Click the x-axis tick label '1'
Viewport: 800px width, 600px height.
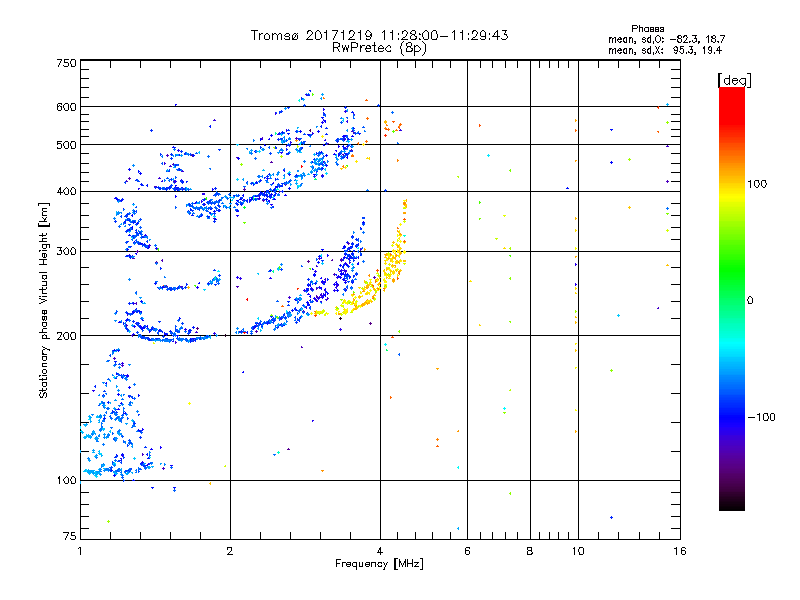pyautogui.click(x=80, y=551)
